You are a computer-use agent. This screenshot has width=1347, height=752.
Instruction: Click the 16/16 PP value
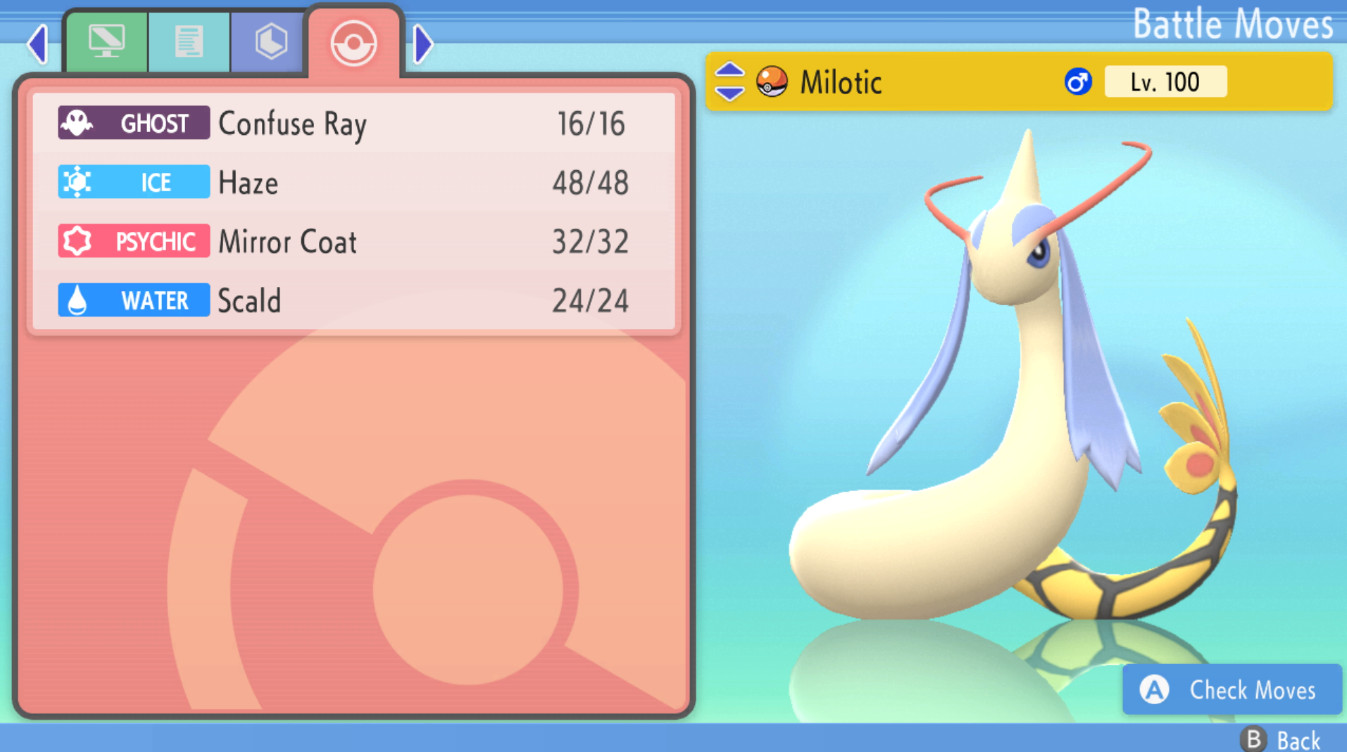coord(591,124)
